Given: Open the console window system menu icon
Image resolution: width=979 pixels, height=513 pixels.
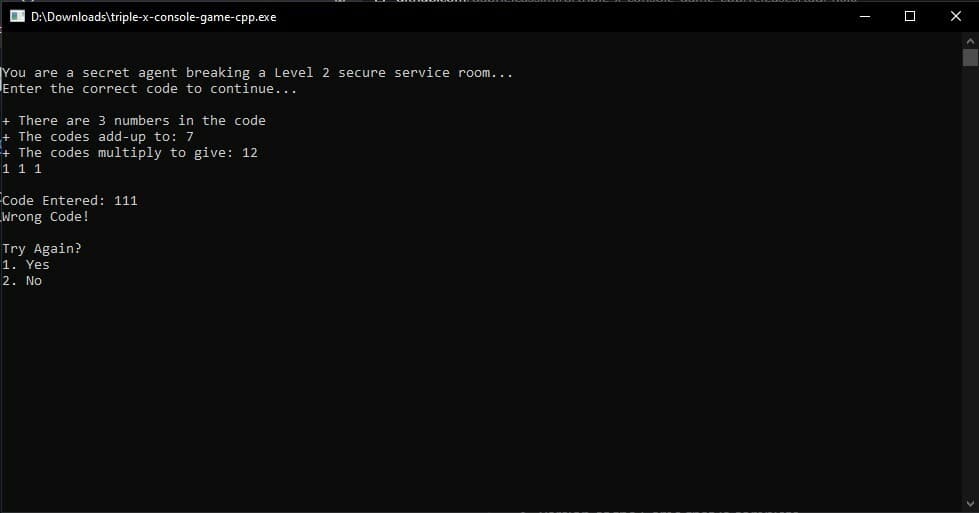Looking at the screenshot, I should coord(17,16).
